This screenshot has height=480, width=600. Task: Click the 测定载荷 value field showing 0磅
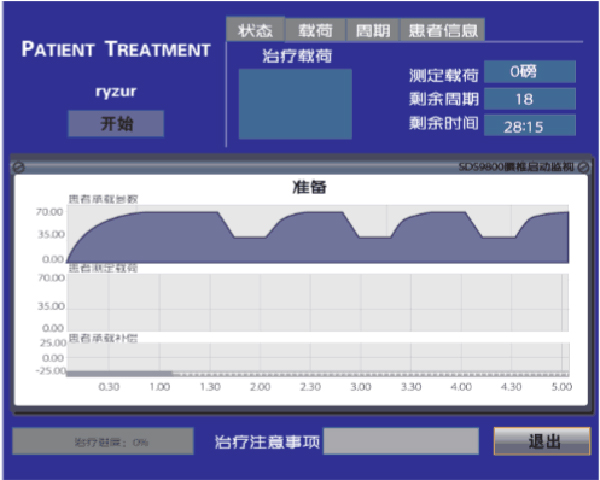point(529,73)
